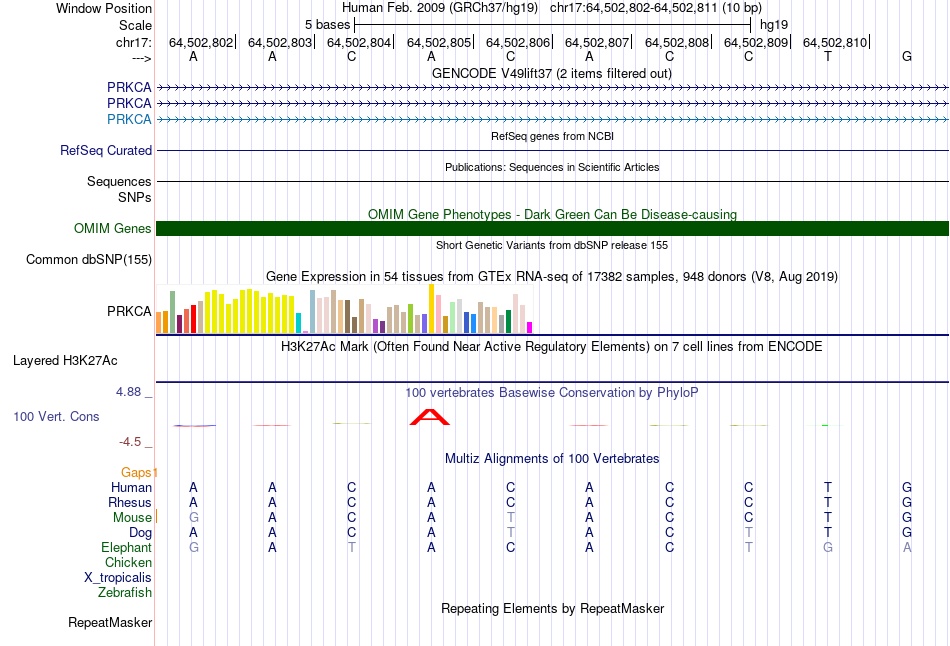The width and height of the screenshot is (950, 646).
Task: Click the tallest gold bar in GTEx chart
Action: tap(431, 308)
